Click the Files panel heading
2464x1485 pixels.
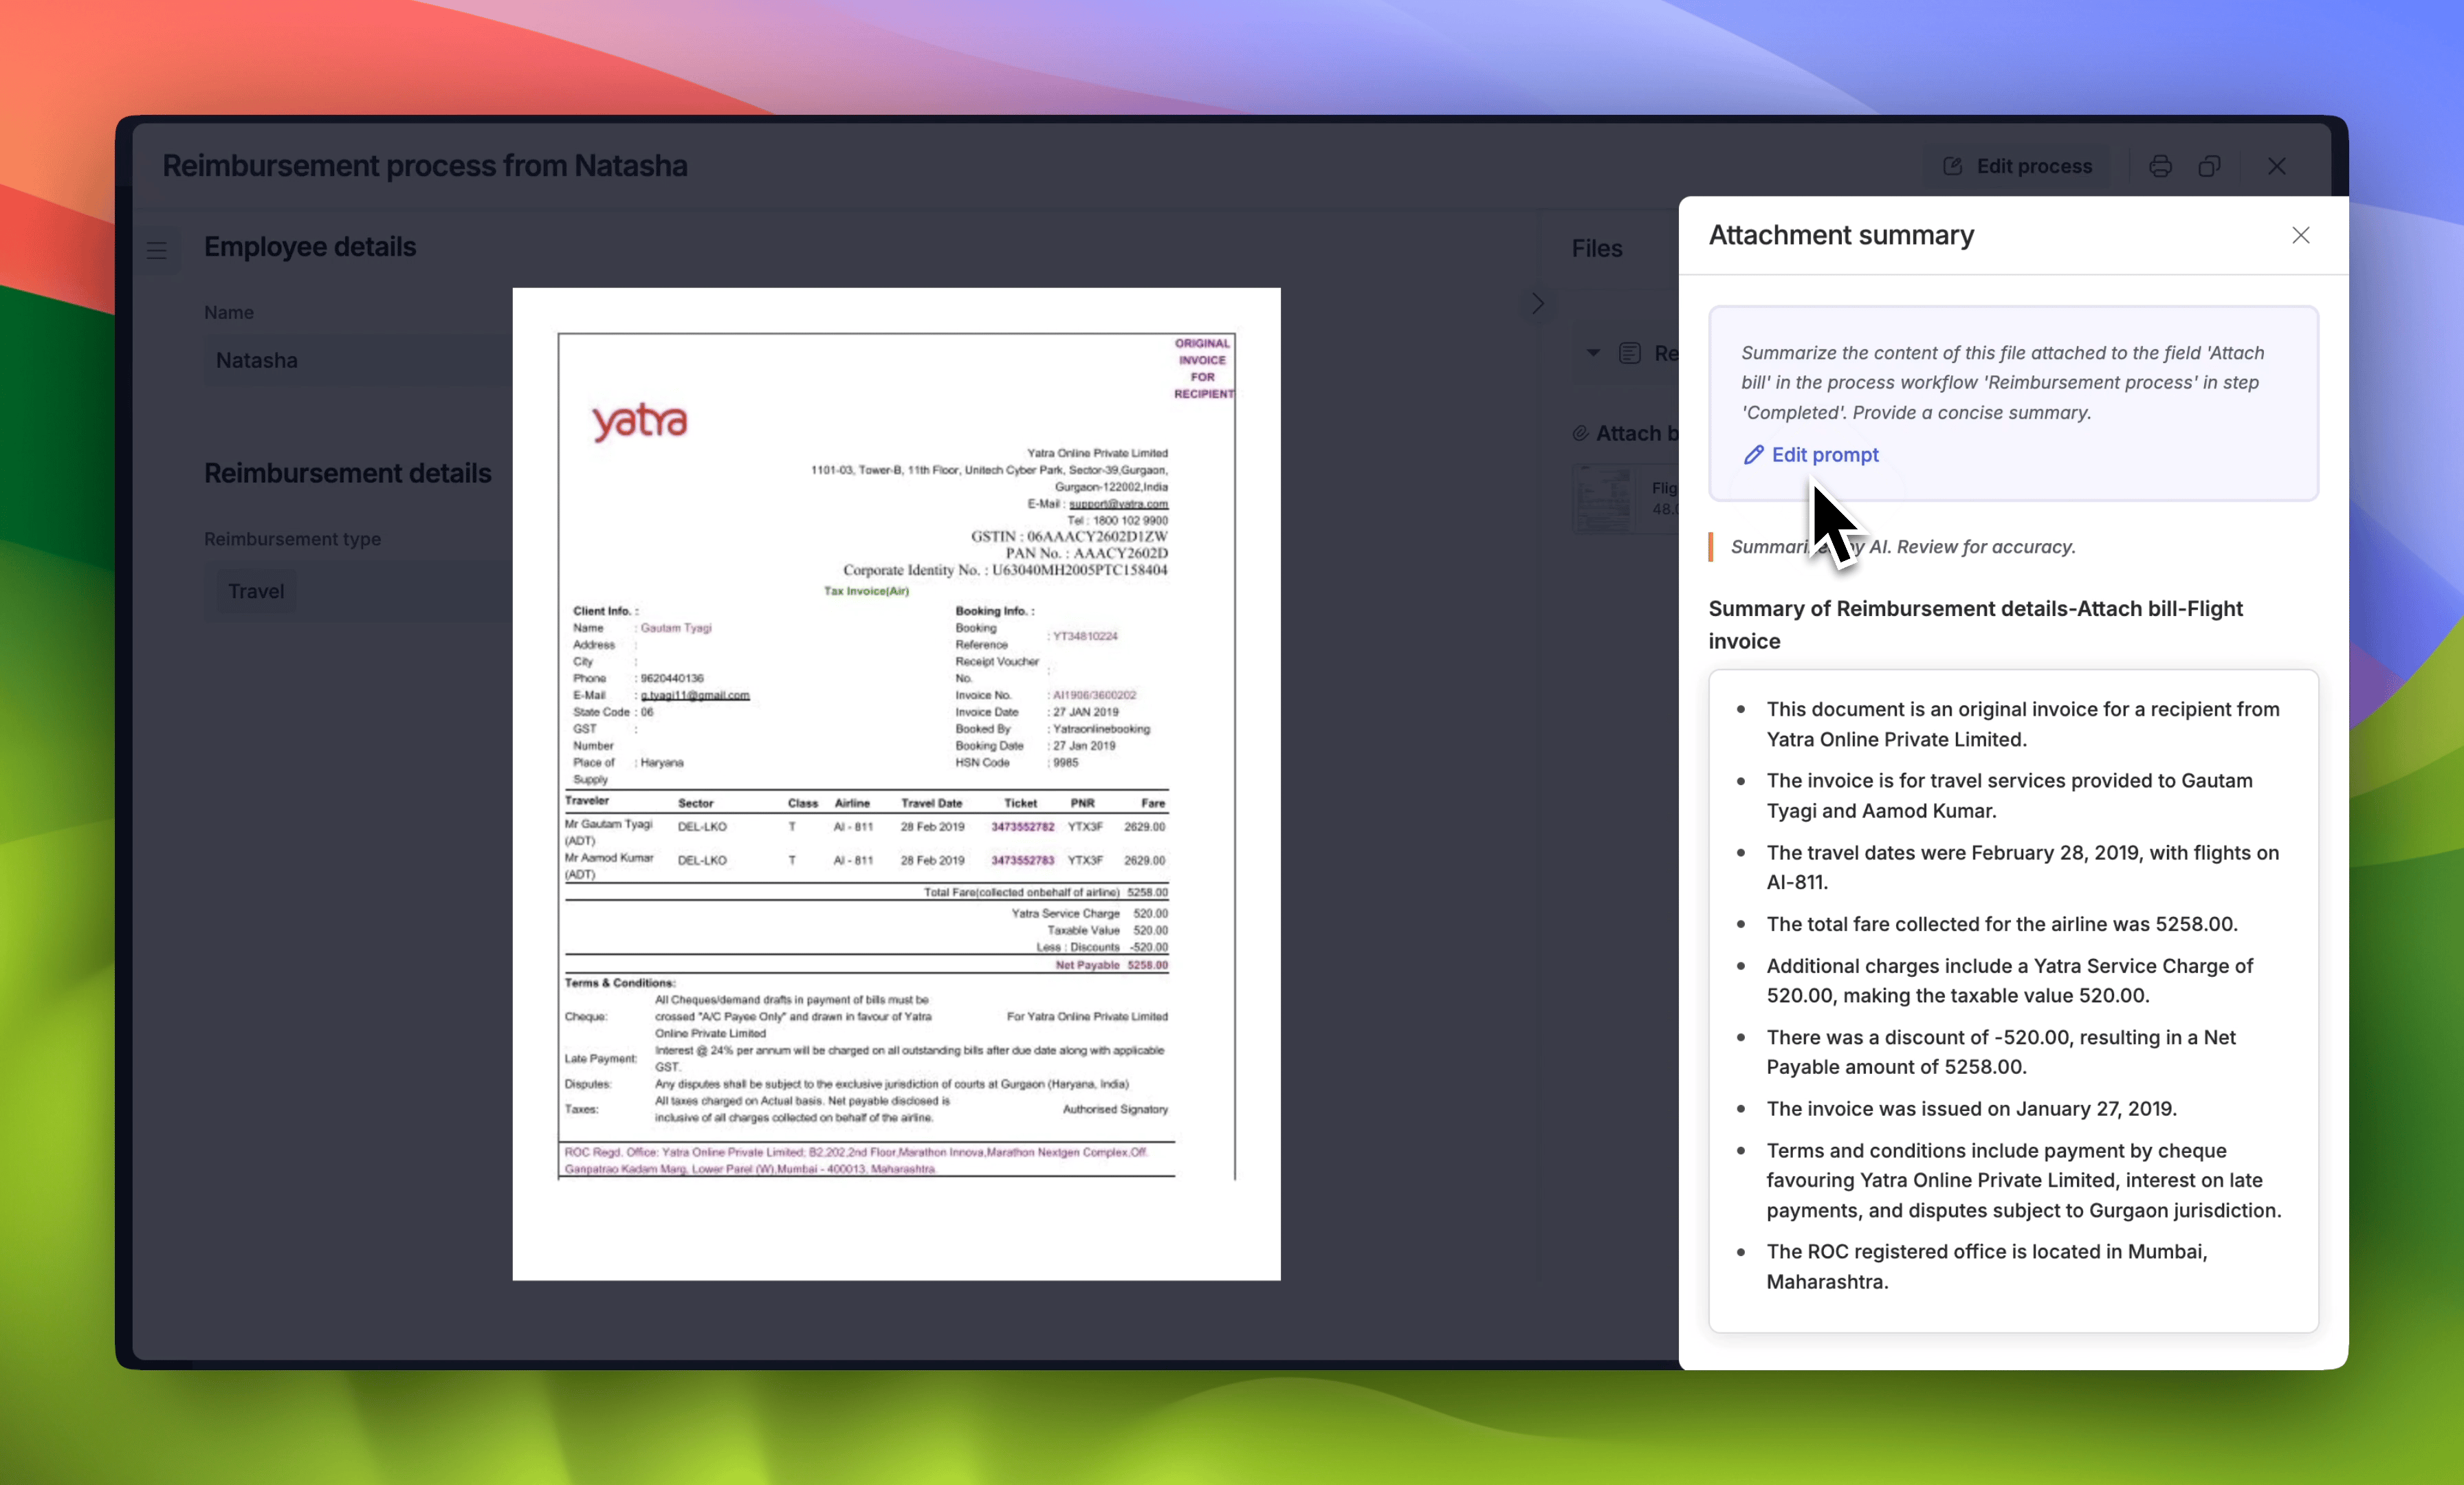(1596, 249)
